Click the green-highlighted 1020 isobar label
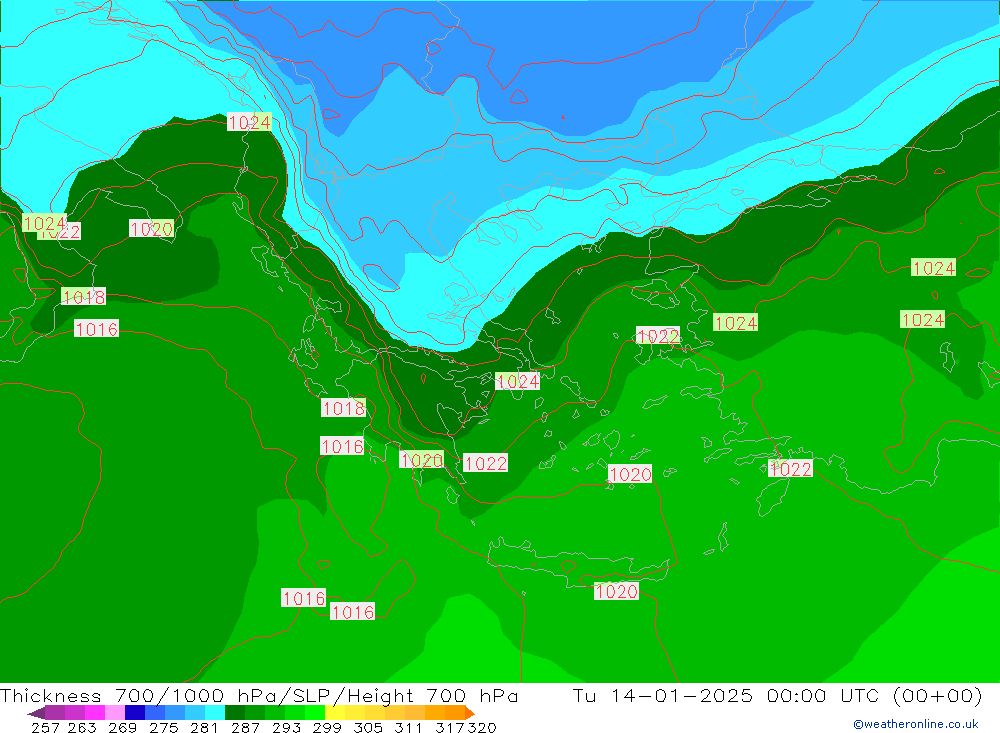The width and height of the screenshot is (1000, 733). click(421, 460)
